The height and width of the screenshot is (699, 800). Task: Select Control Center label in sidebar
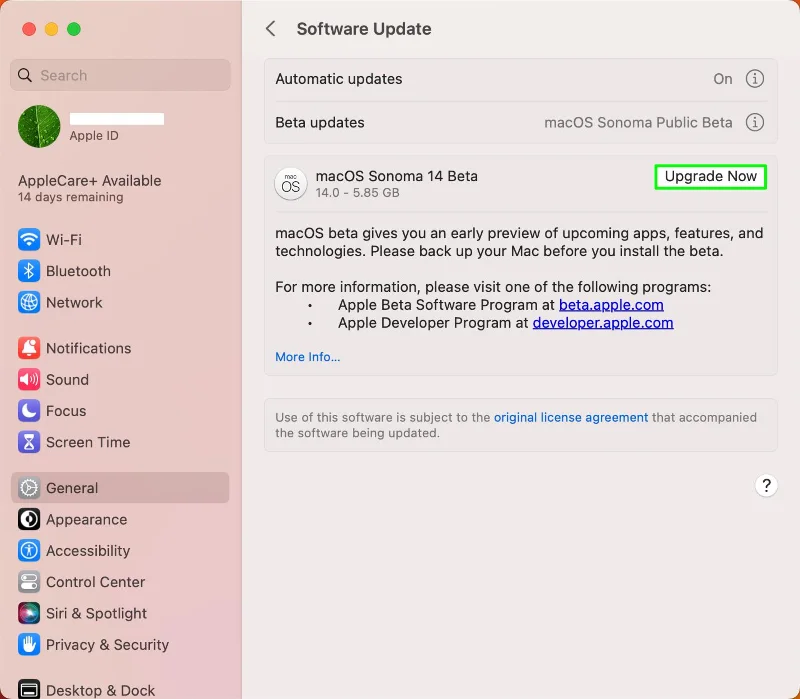(x=95, y=582)
